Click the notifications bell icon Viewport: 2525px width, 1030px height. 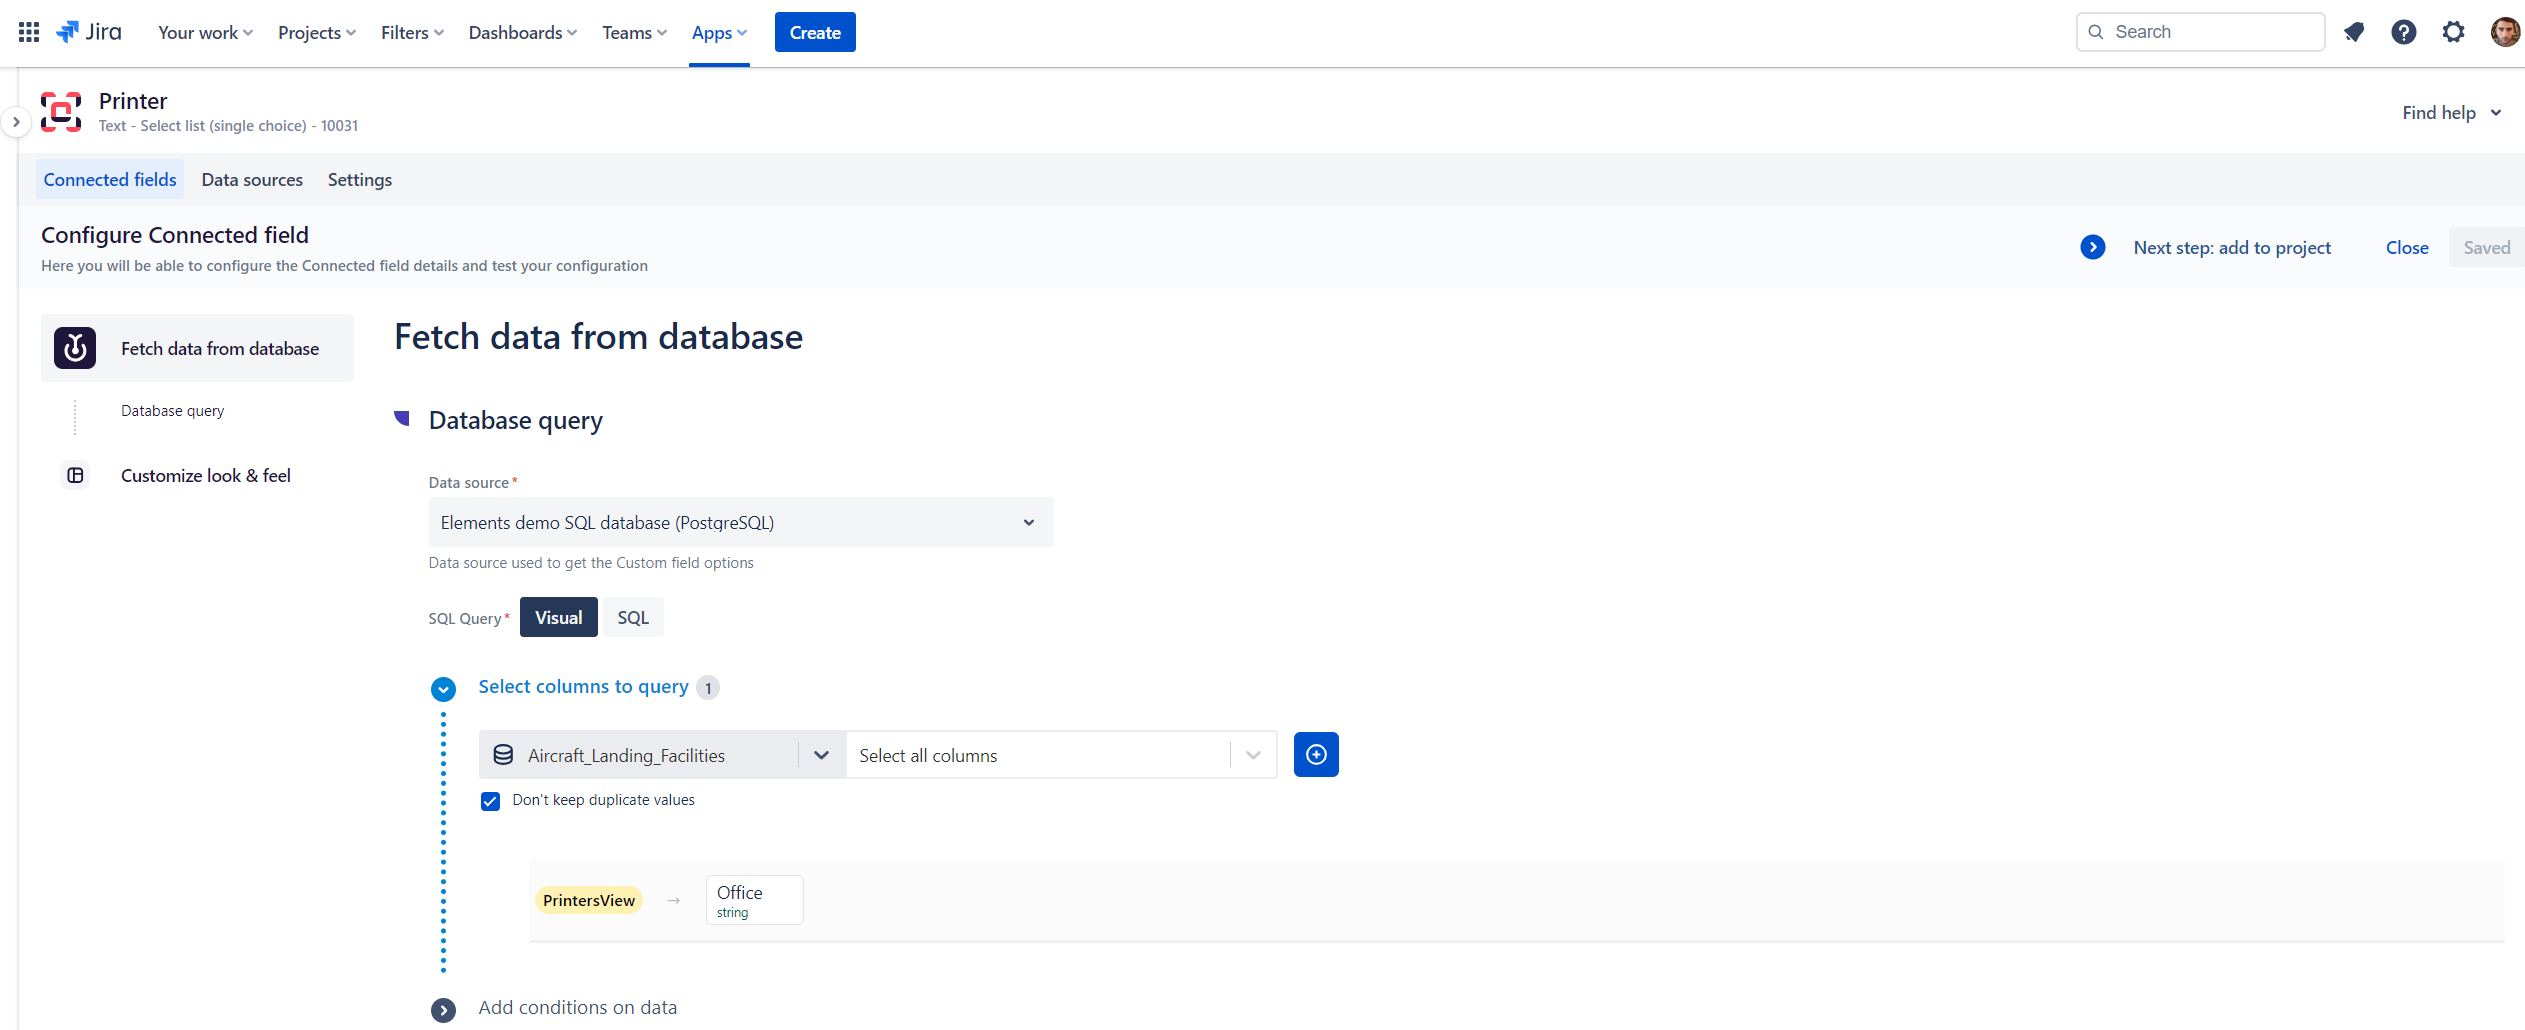pos(2354,32)
